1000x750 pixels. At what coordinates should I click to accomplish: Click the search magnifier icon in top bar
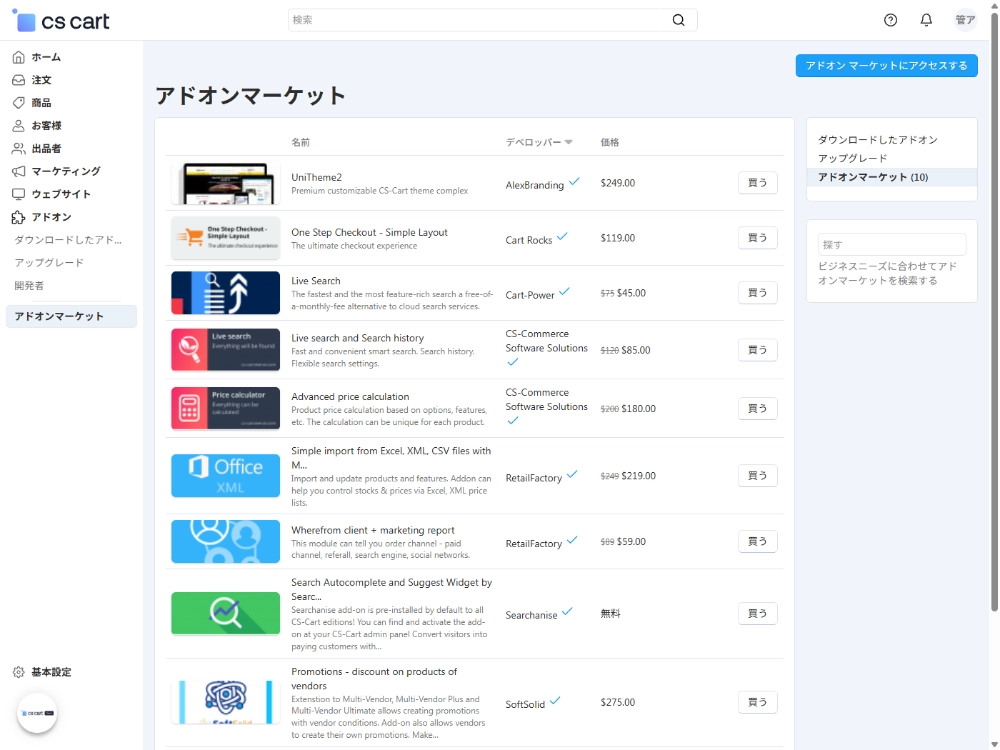click(x=679, y=20)
